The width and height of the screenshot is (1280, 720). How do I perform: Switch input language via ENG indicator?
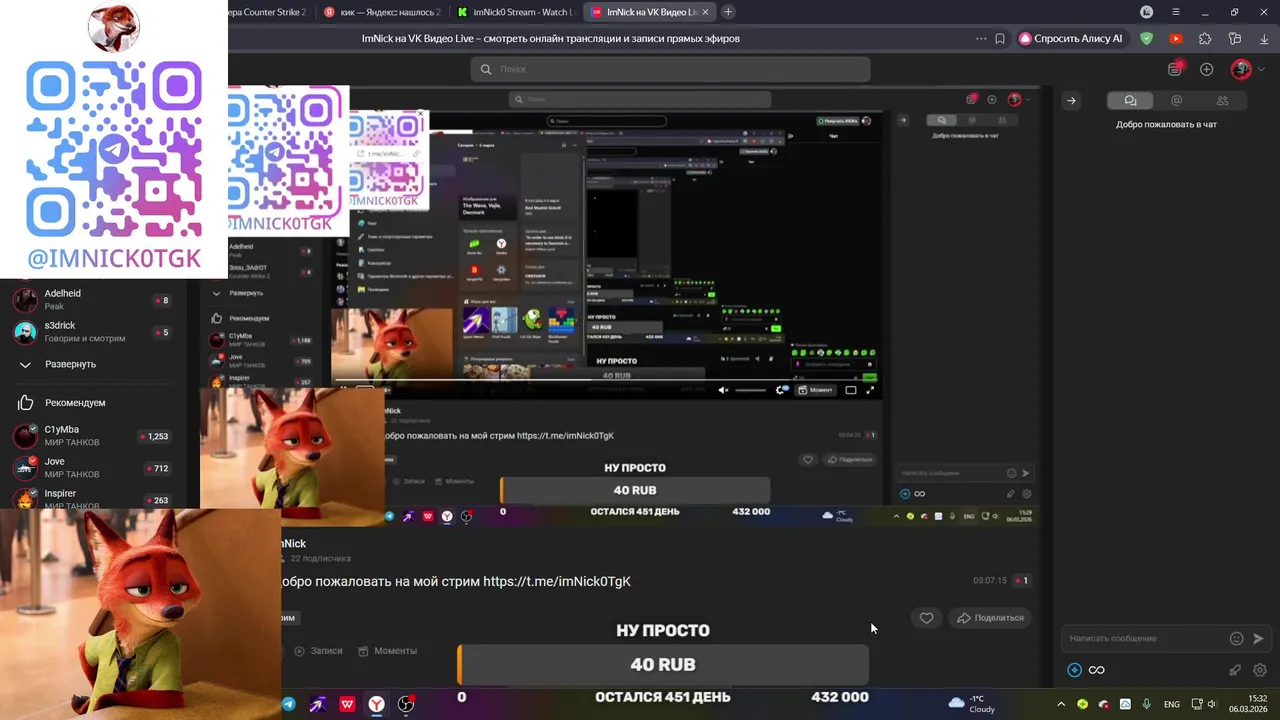[x=1171, y=704]
